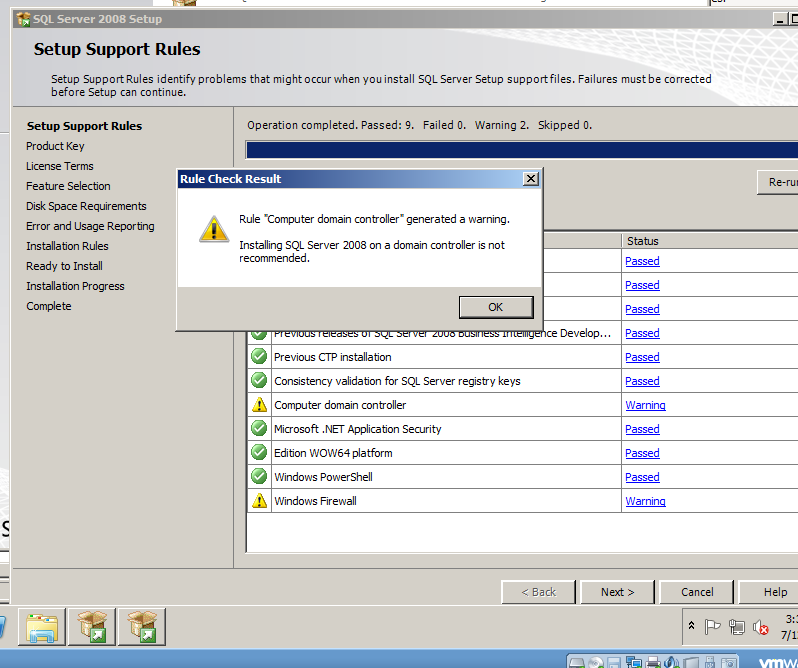Open the Warning link for Computer domain controller

(645, 405)
